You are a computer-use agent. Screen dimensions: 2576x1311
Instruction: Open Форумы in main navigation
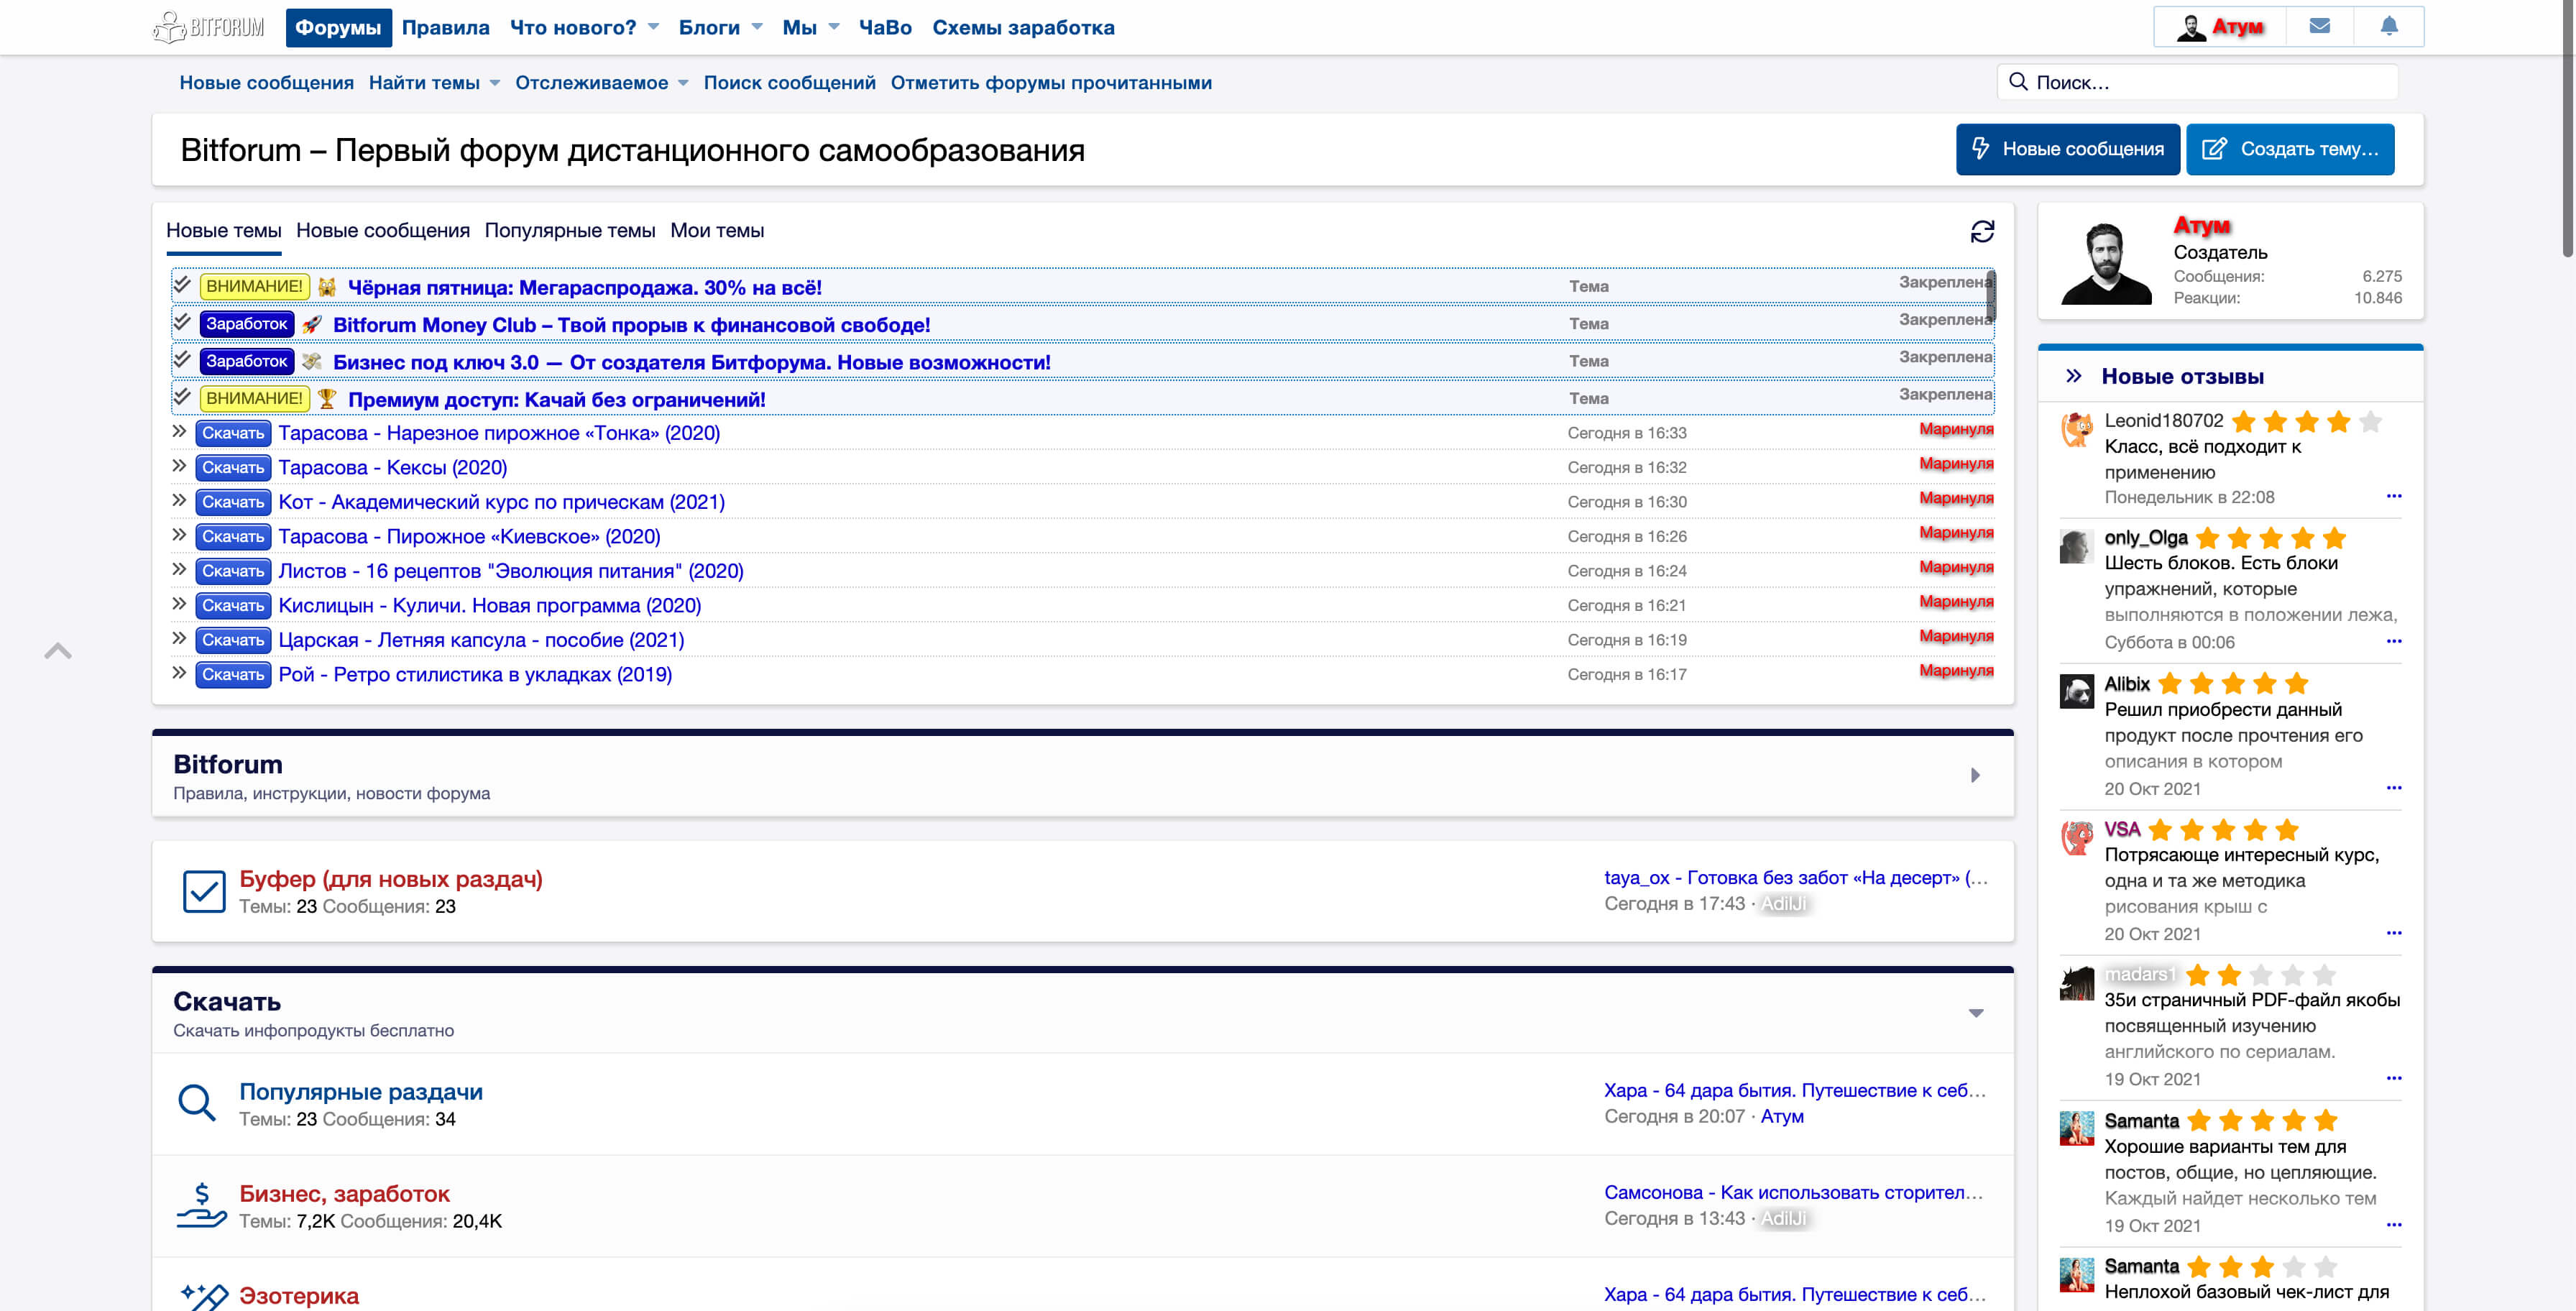338,27
